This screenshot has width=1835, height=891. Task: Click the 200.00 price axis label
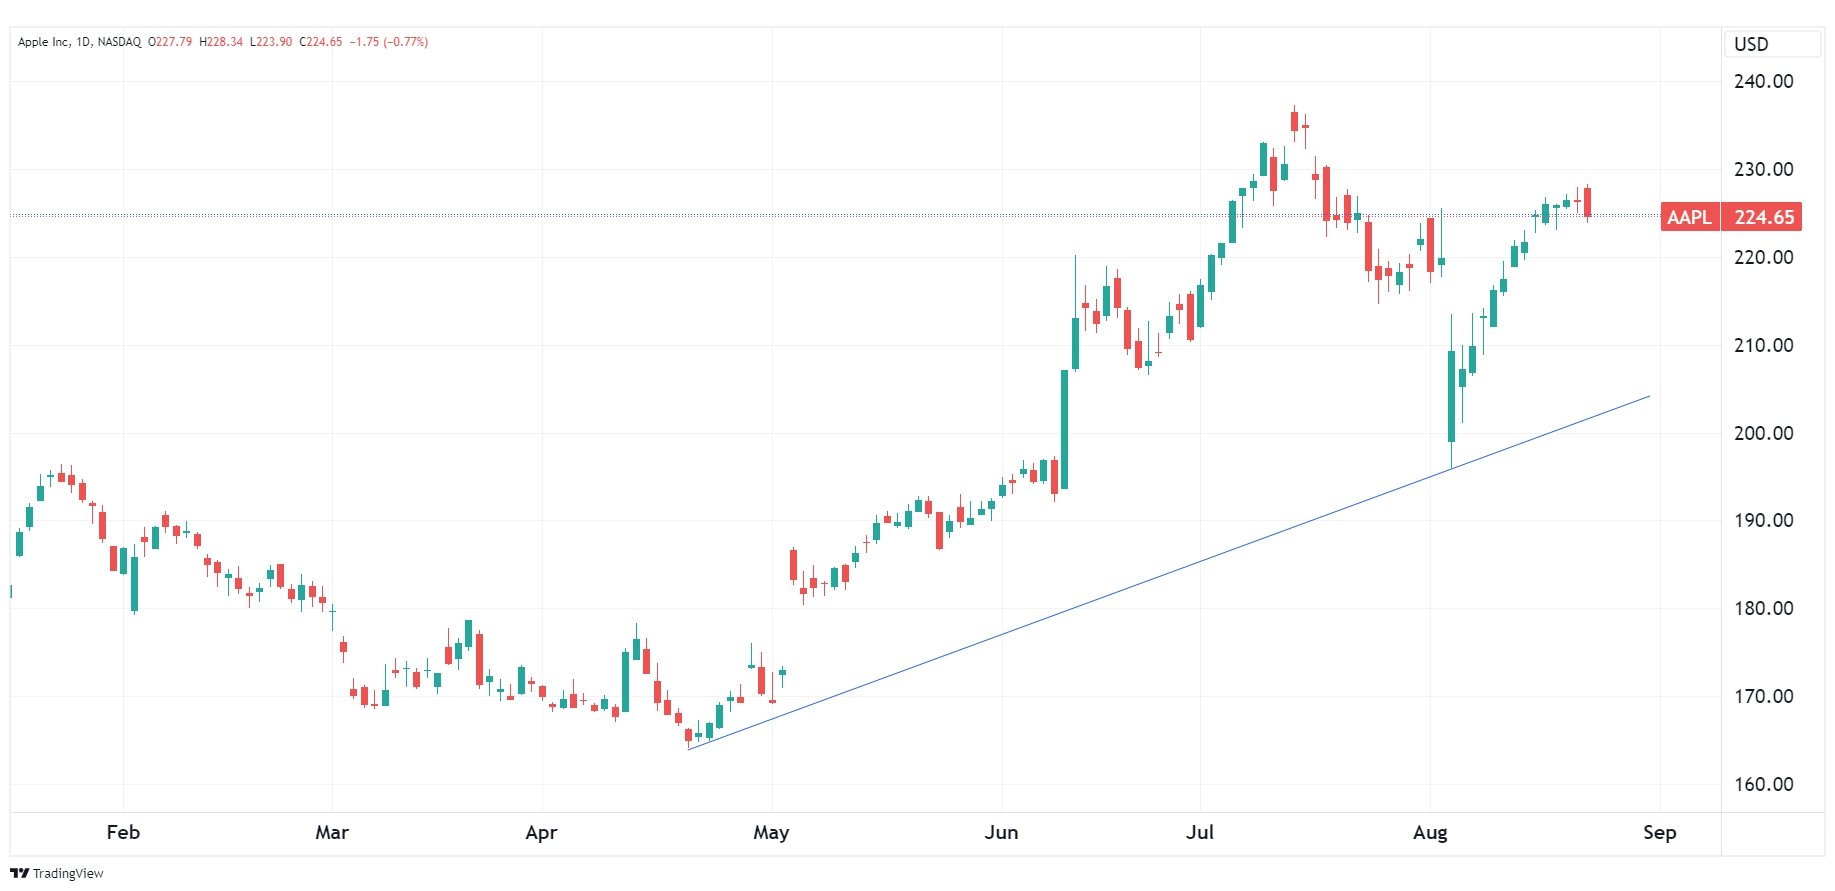coord(1763,433)
